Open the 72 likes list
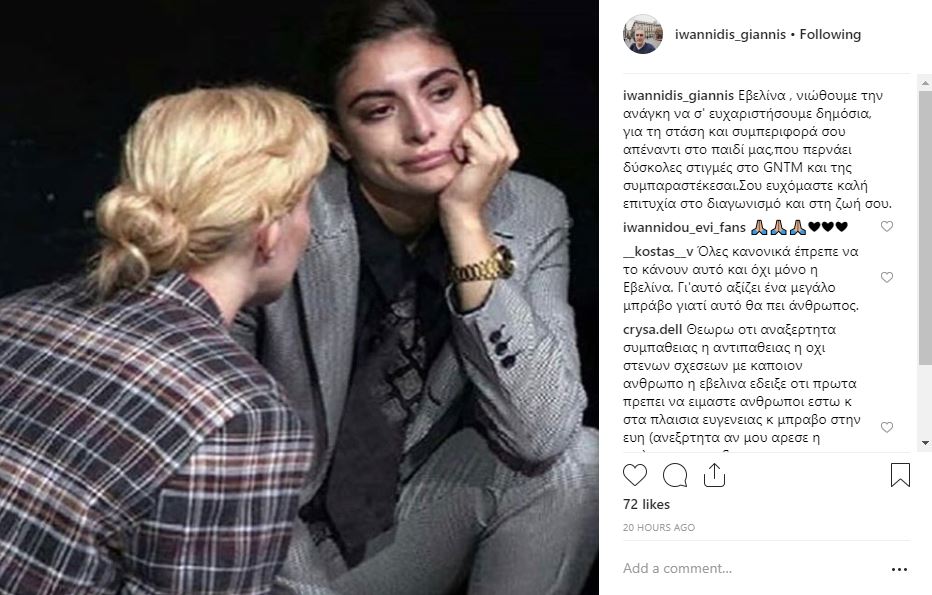Viewport: 932px width, 595px height. [646, 504]
